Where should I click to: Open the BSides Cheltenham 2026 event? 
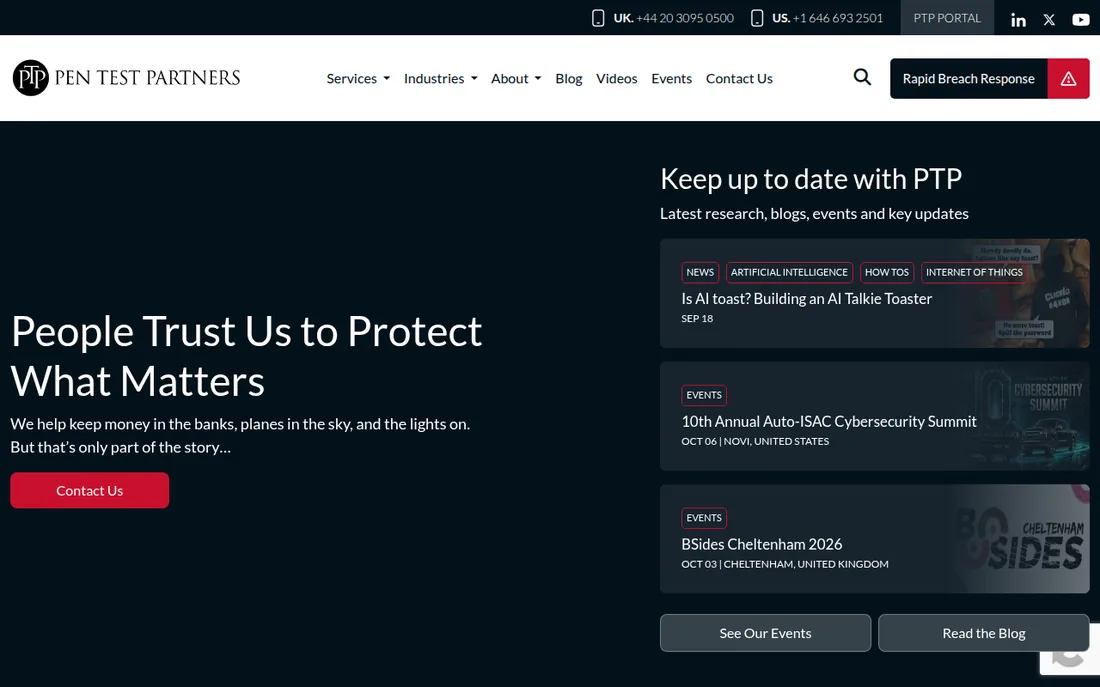[762, 545]
